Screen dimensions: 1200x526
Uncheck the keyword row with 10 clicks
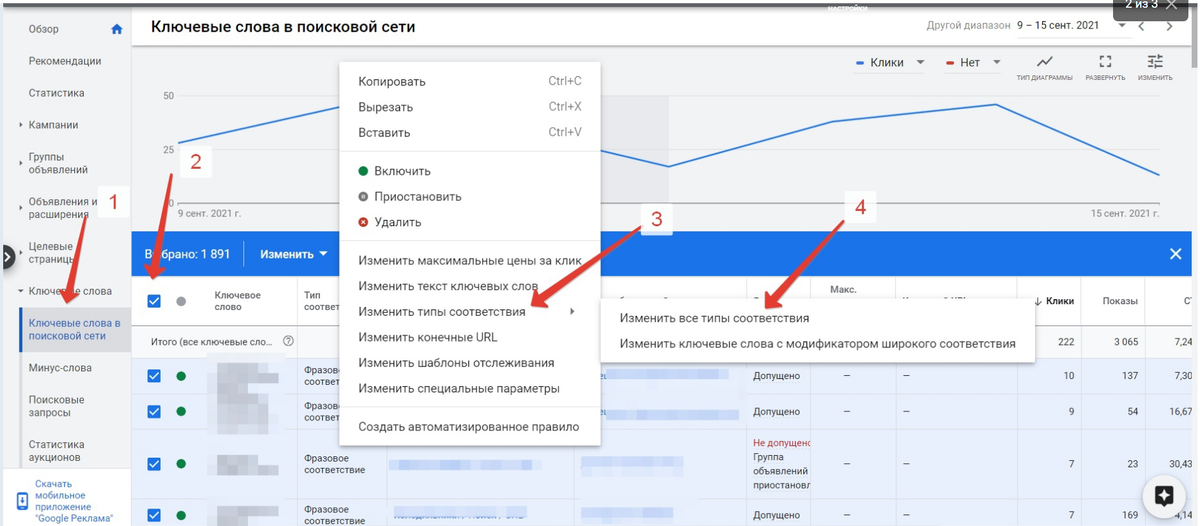pos(154,376)
